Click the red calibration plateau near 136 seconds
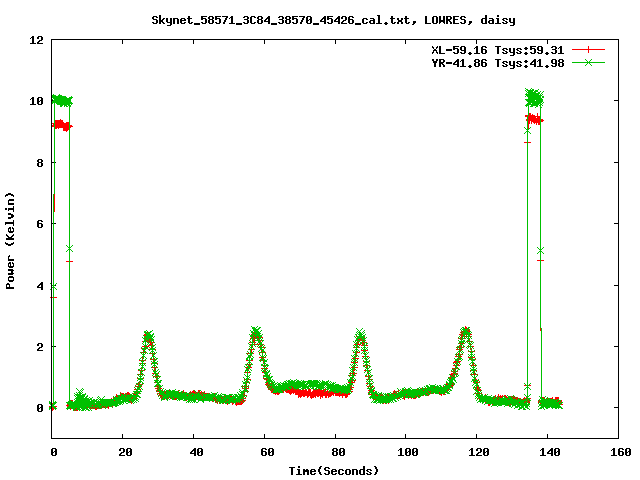This screenshot has width=640, height=480. coord(534,119)
